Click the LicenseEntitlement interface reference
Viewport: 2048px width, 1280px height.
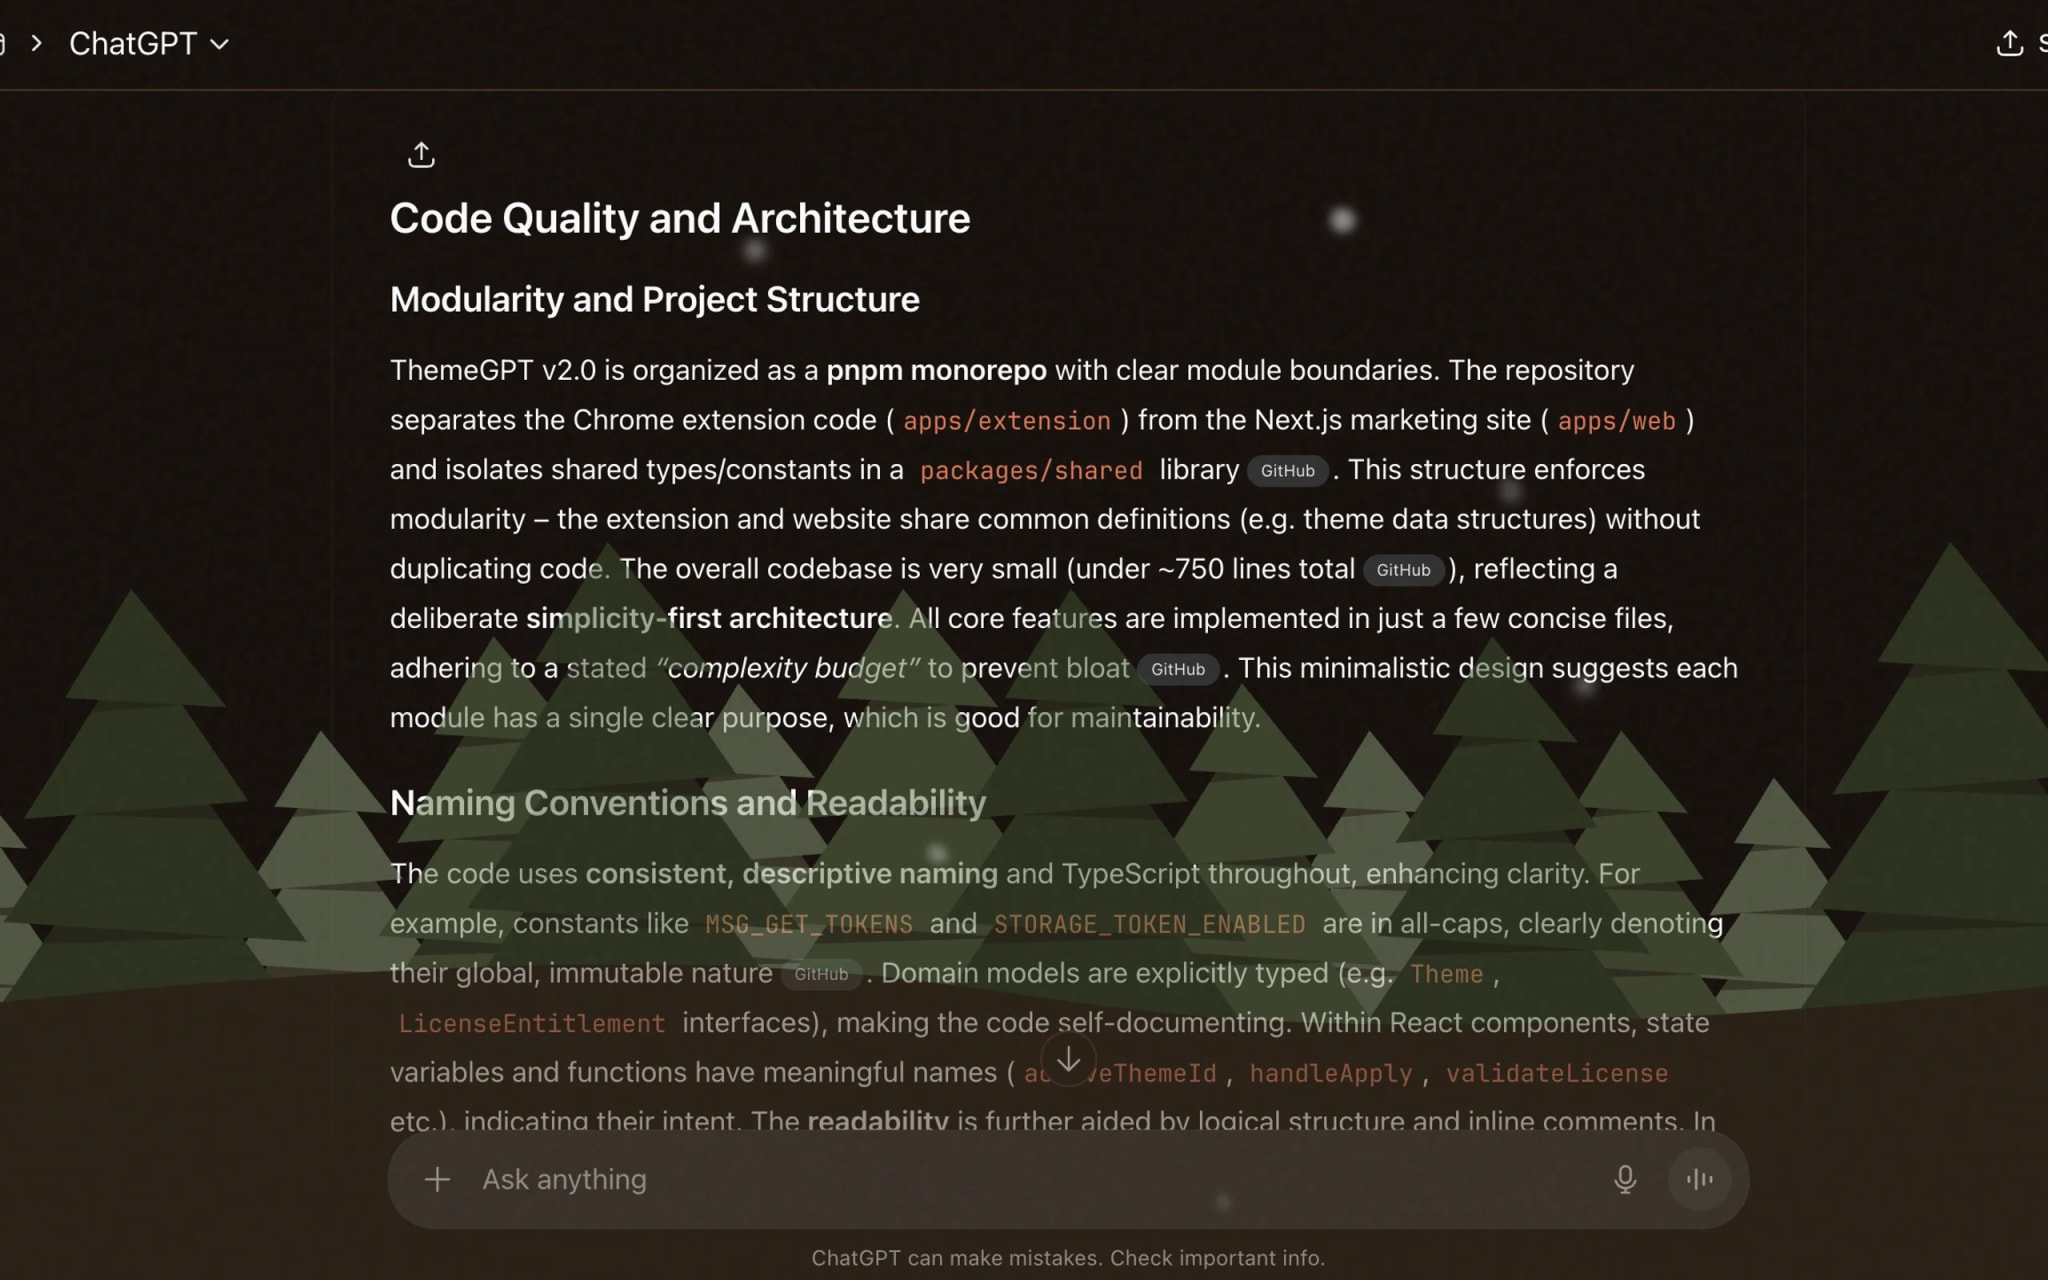pos(531,1023)
